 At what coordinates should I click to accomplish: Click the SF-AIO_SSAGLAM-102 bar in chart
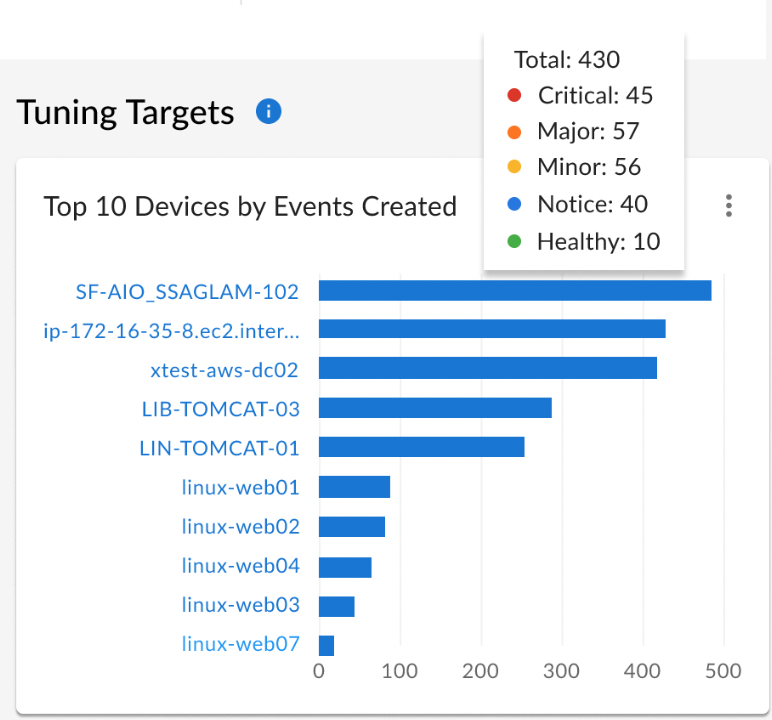click(515, 290)
